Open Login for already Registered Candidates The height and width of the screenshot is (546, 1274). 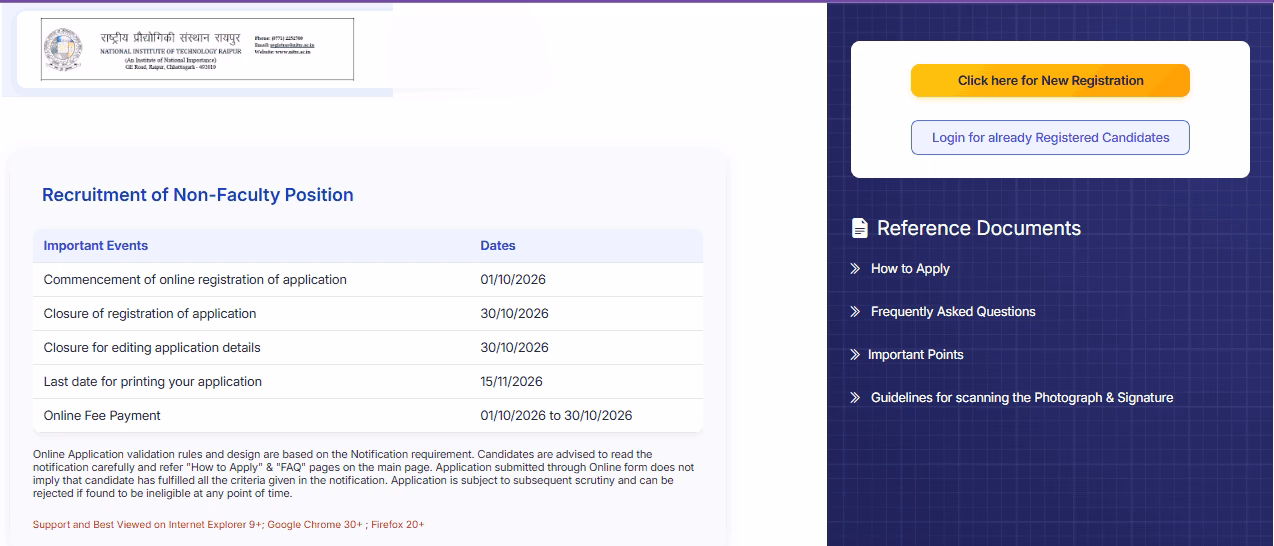pos(1050,138)
